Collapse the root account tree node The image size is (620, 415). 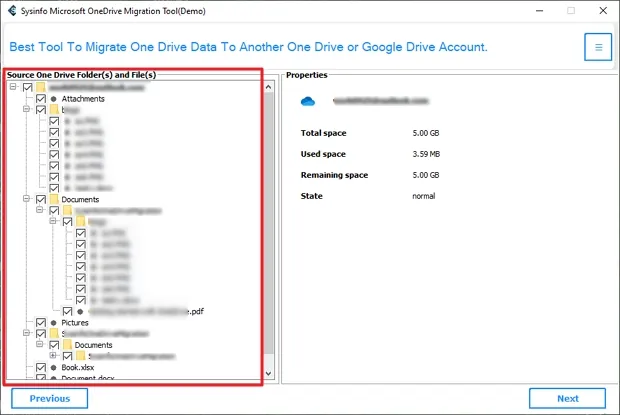[12, 88]
